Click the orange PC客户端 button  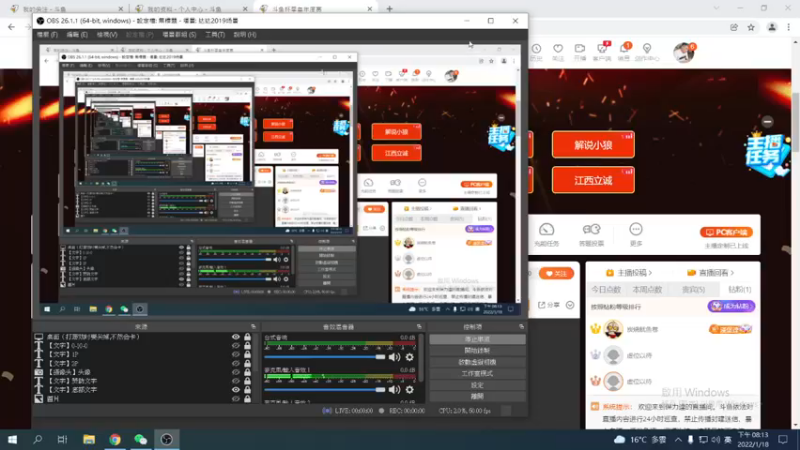(x=726, y=232)
